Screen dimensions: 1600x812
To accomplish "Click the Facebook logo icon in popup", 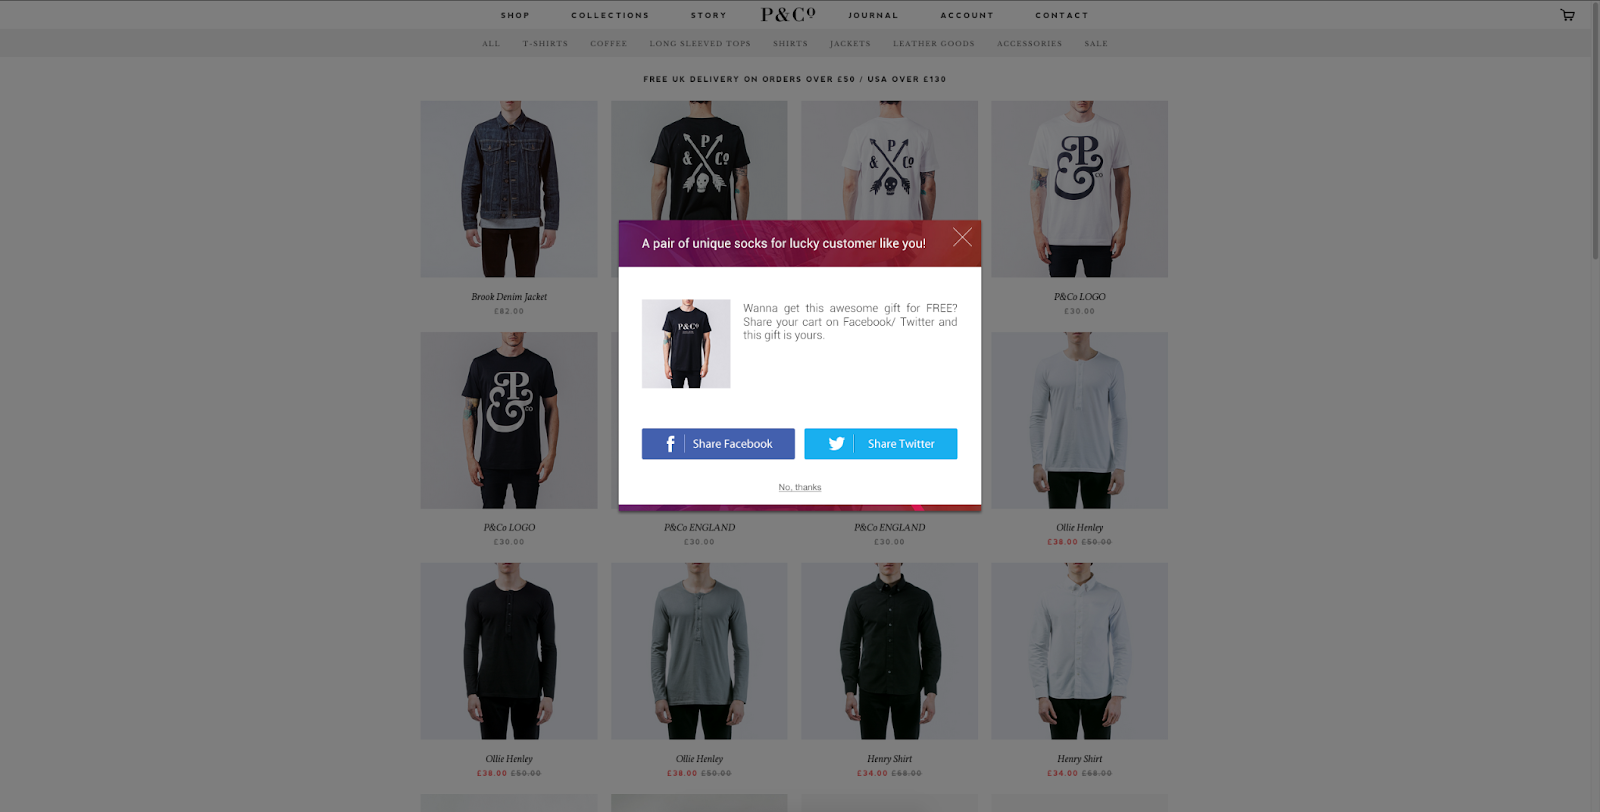I will (x=670, y=444).
